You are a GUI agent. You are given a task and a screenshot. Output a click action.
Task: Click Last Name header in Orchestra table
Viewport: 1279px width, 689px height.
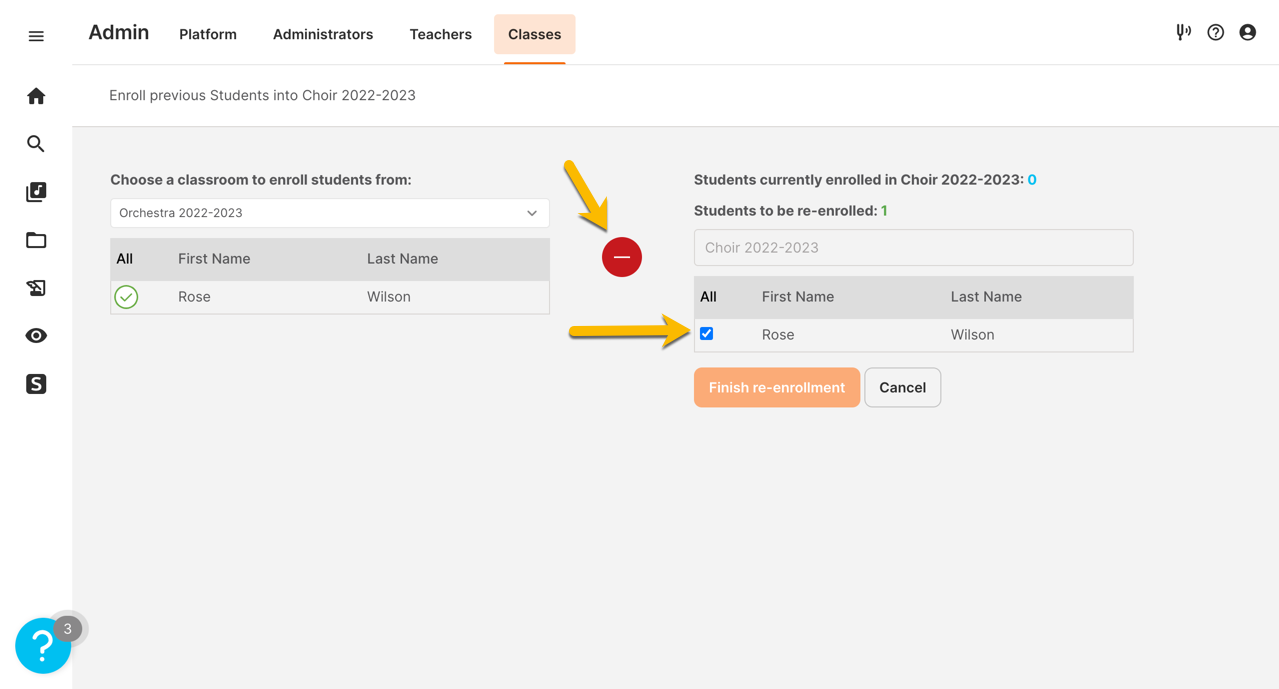pyautogui.click(x=402, y=259)
